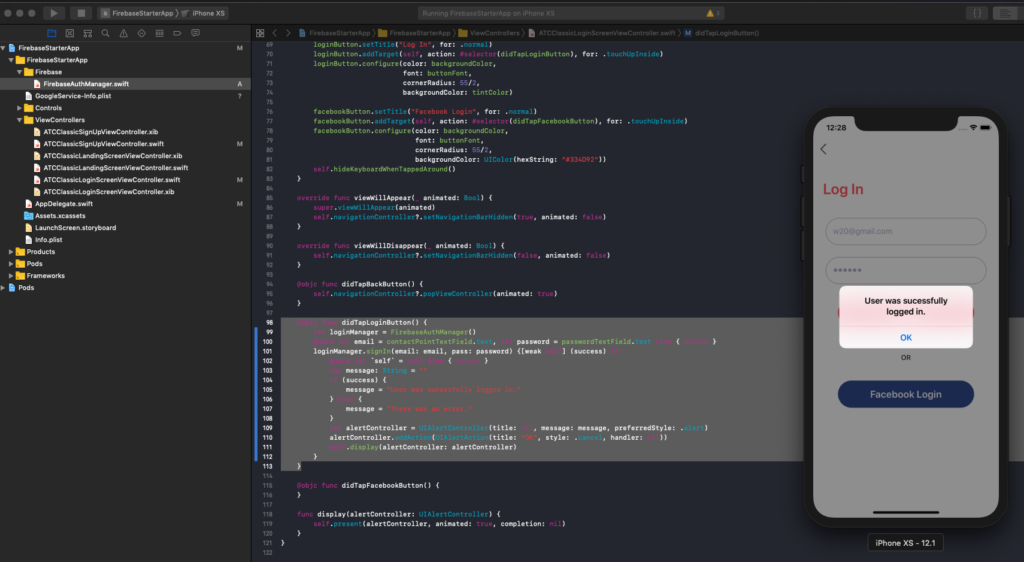Expand the Frameworks group
Screen dimensions: 1024x562
[11, 276]
